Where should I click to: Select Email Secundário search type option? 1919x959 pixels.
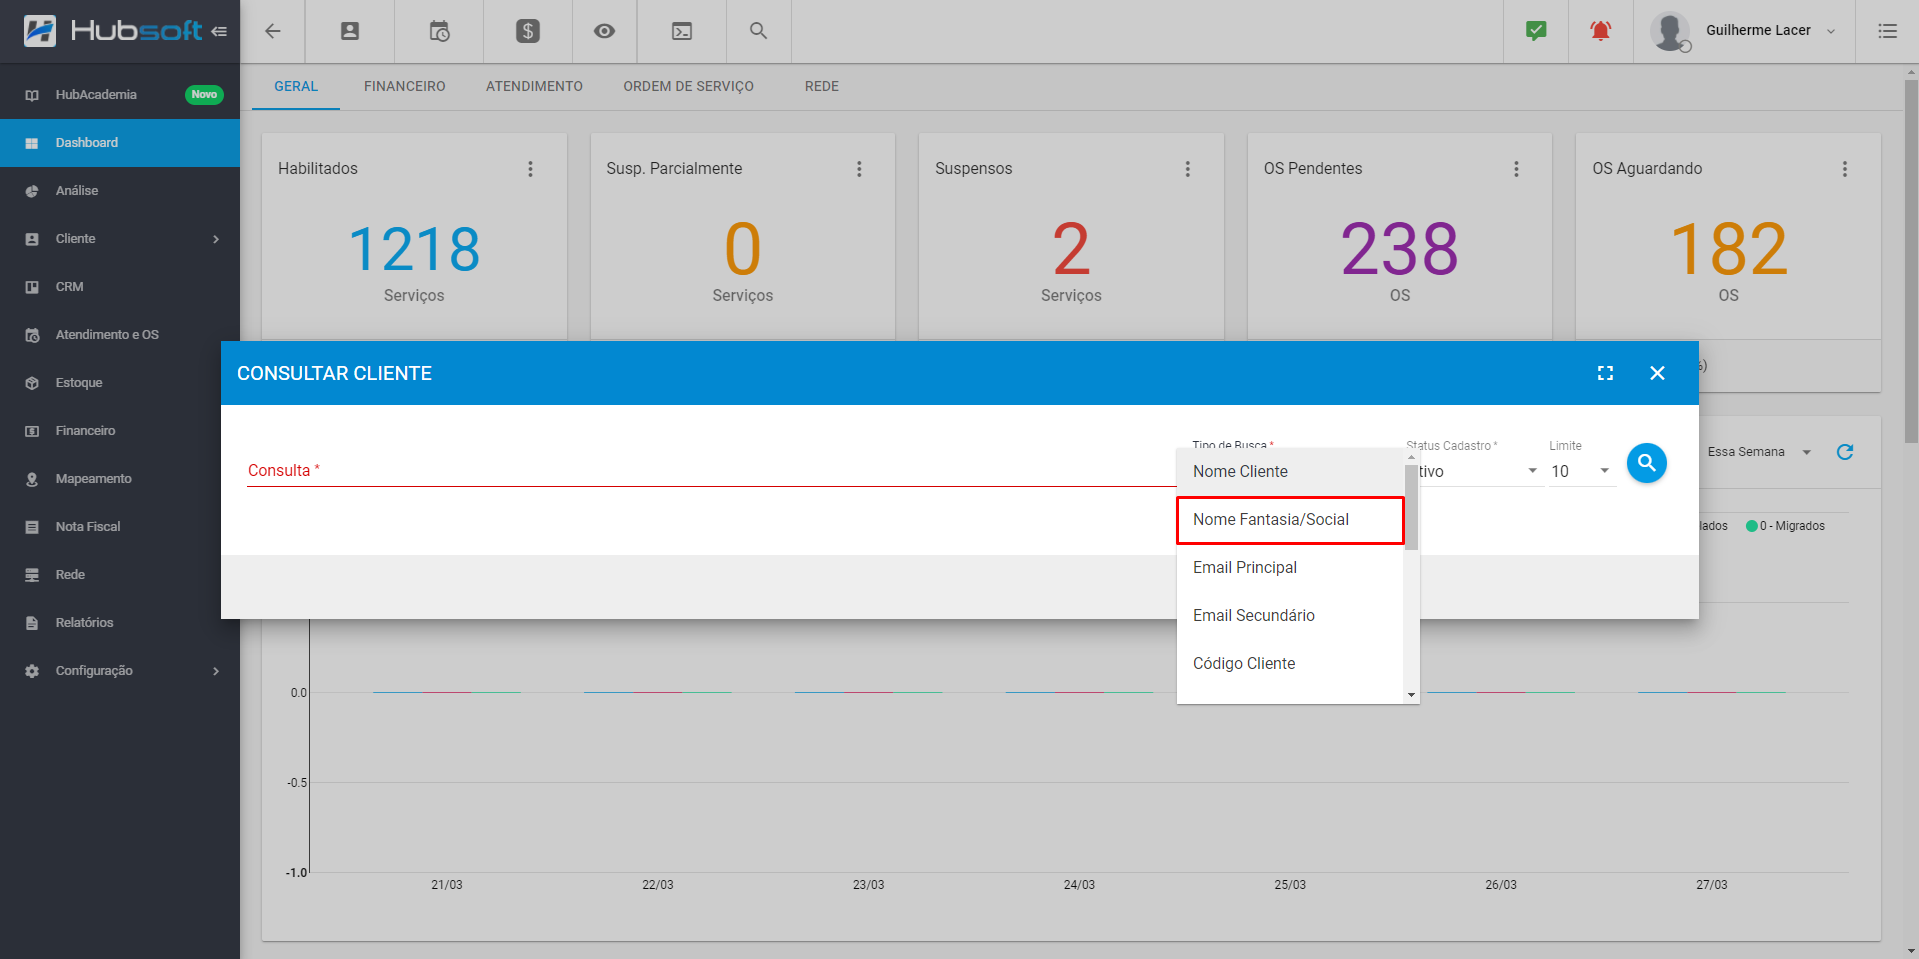point(1290,616)
